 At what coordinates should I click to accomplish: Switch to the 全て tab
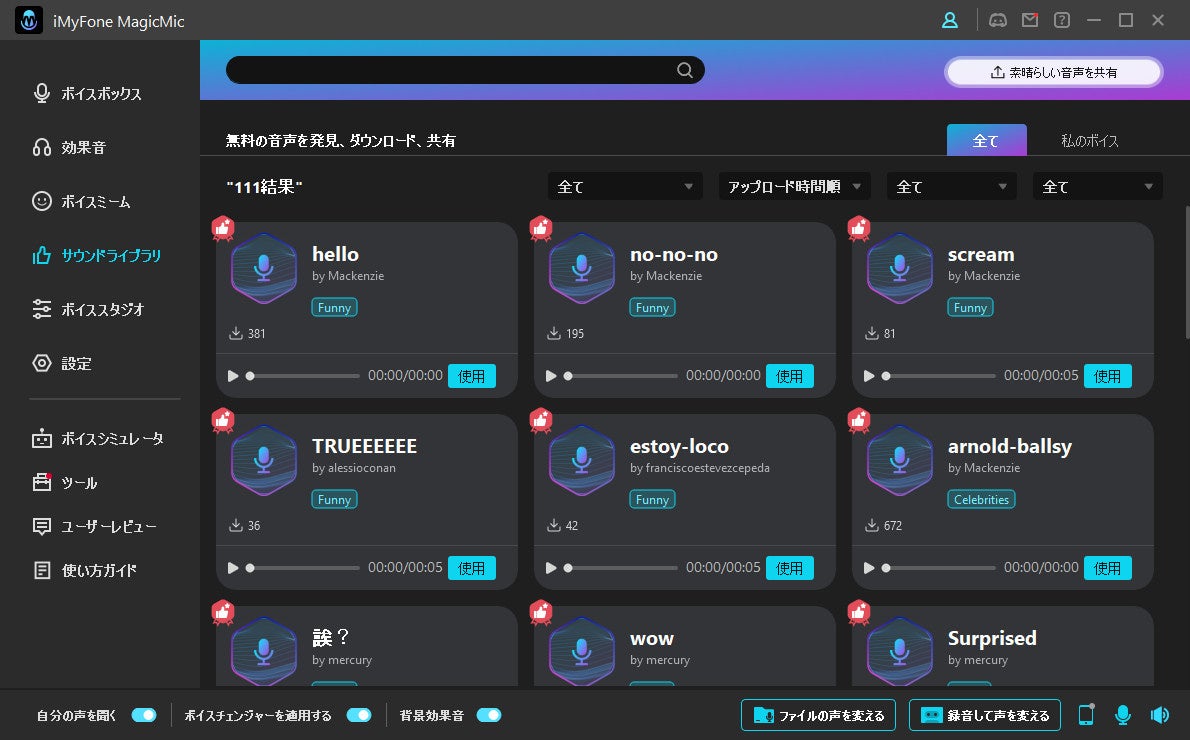point(987,140)
